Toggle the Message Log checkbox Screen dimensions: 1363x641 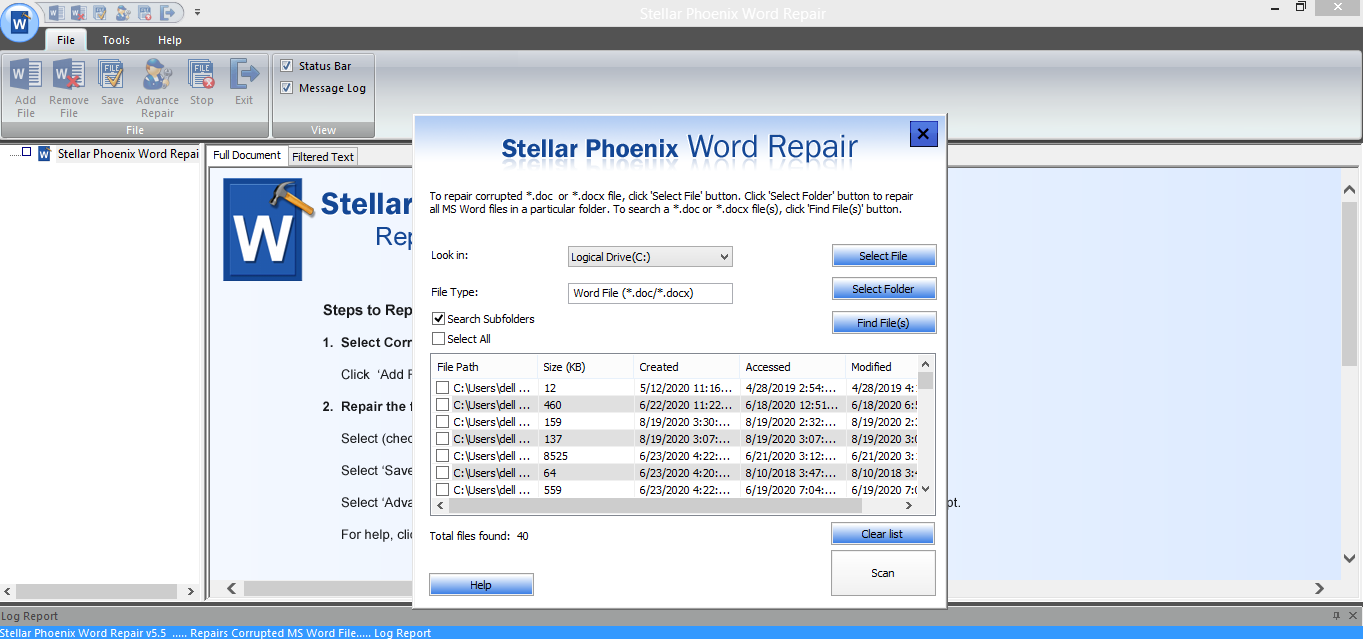tap(287, 88)
